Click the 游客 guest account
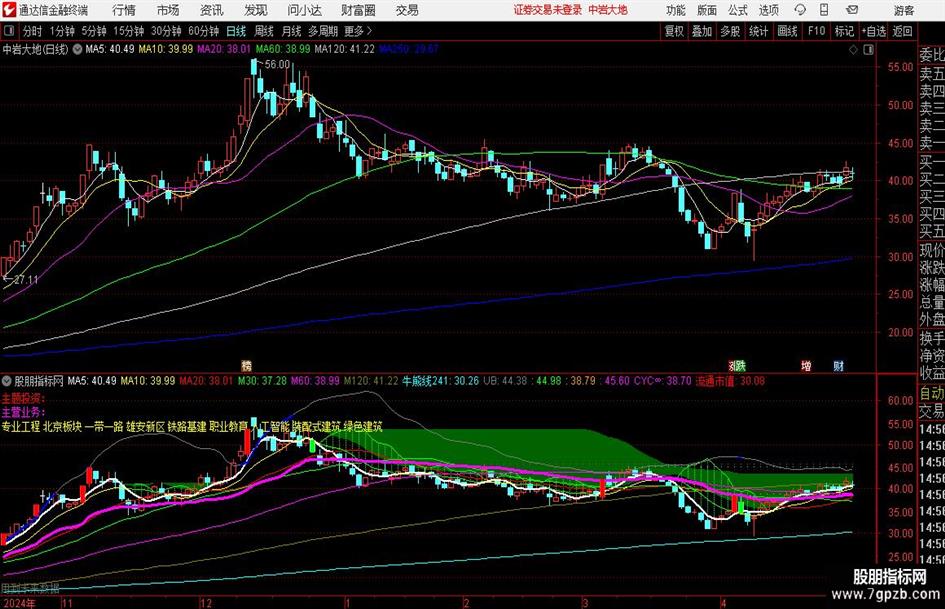Image resolution: width=945 pixels, height=609 pixels. (904, 10)
